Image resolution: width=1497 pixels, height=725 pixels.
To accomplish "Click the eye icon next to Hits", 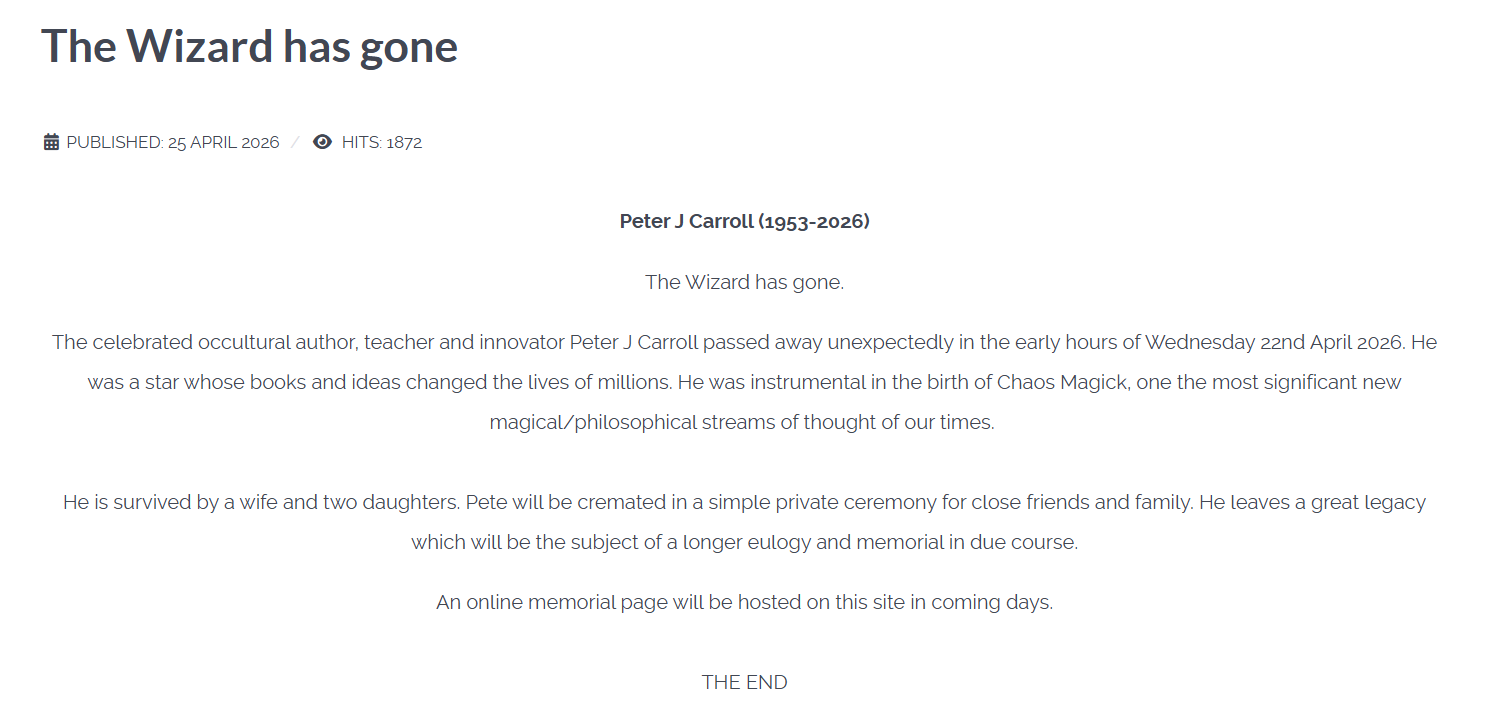I will (322, 142).
